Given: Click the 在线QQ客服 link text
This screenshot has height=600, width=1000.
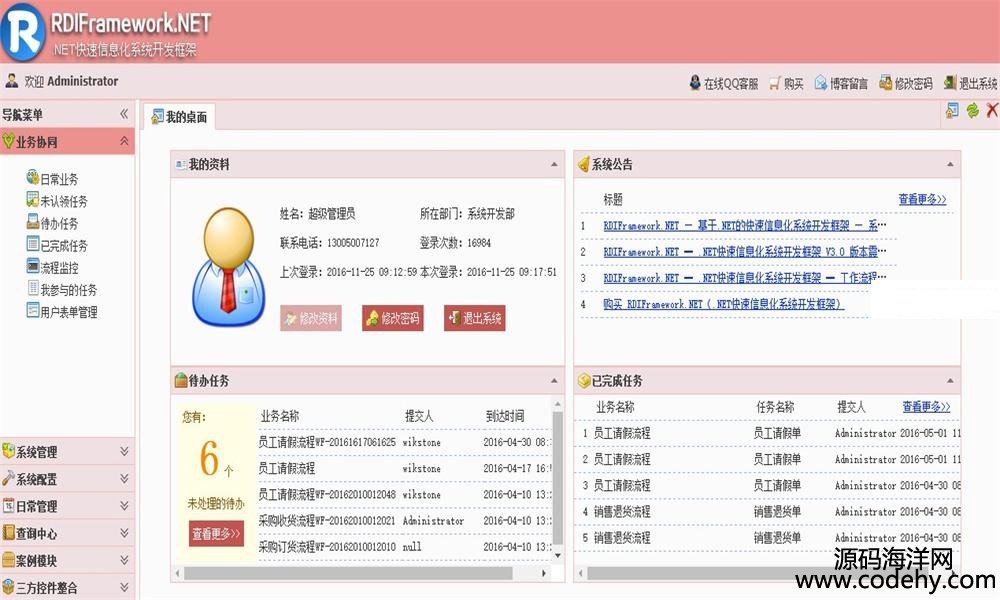Looking at the screenshot, I should [x=731, y=84].
